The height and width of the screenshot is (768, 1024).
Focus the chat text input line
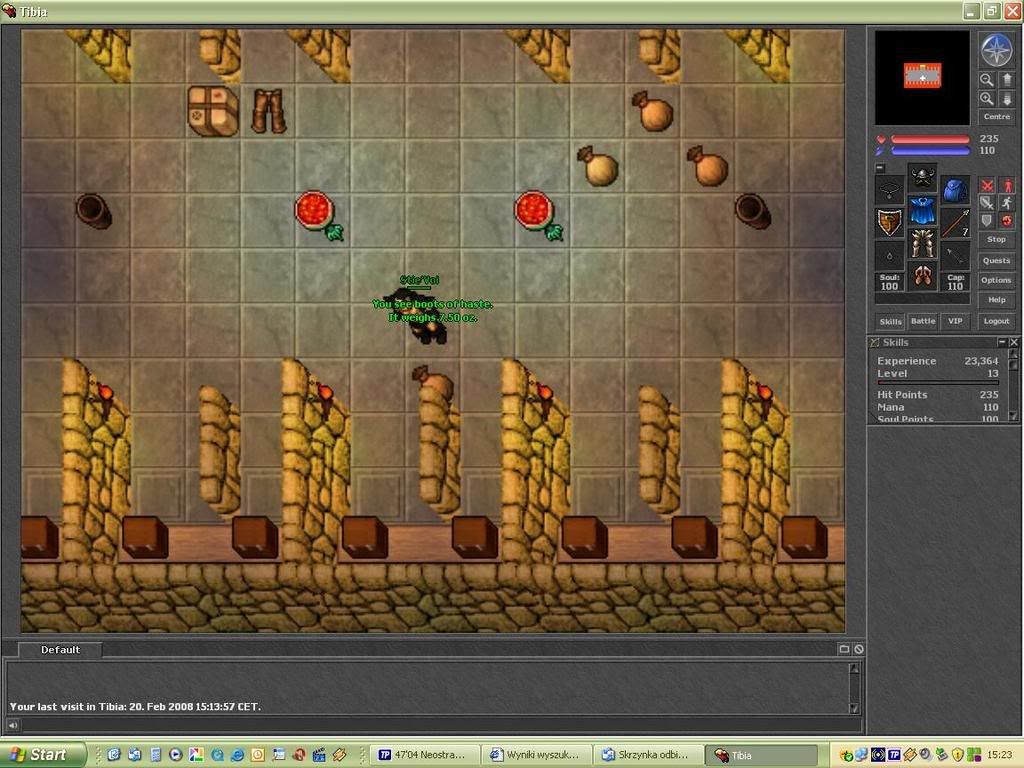point(441,725)
